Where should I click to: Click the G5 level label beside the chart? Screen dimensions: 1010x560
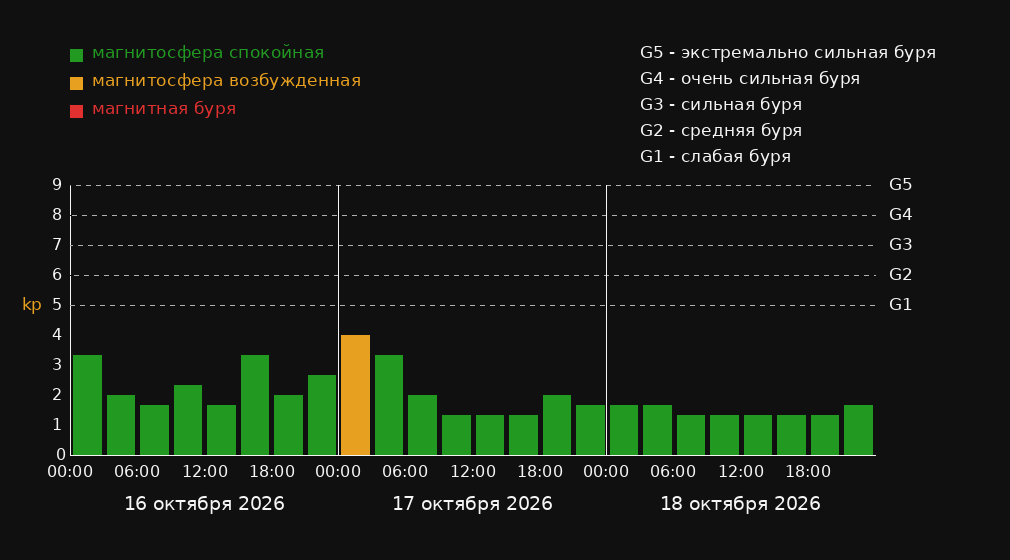pos(900,185)
